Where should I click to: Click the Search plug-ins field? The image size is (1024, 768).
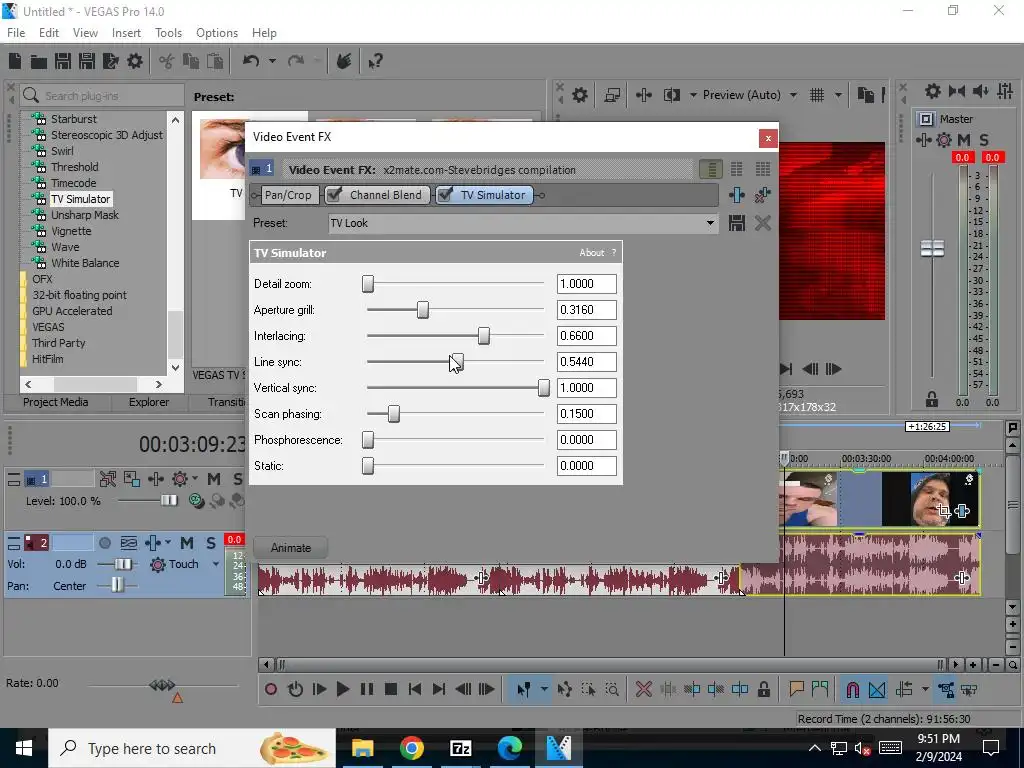click(x=102, y=96)
